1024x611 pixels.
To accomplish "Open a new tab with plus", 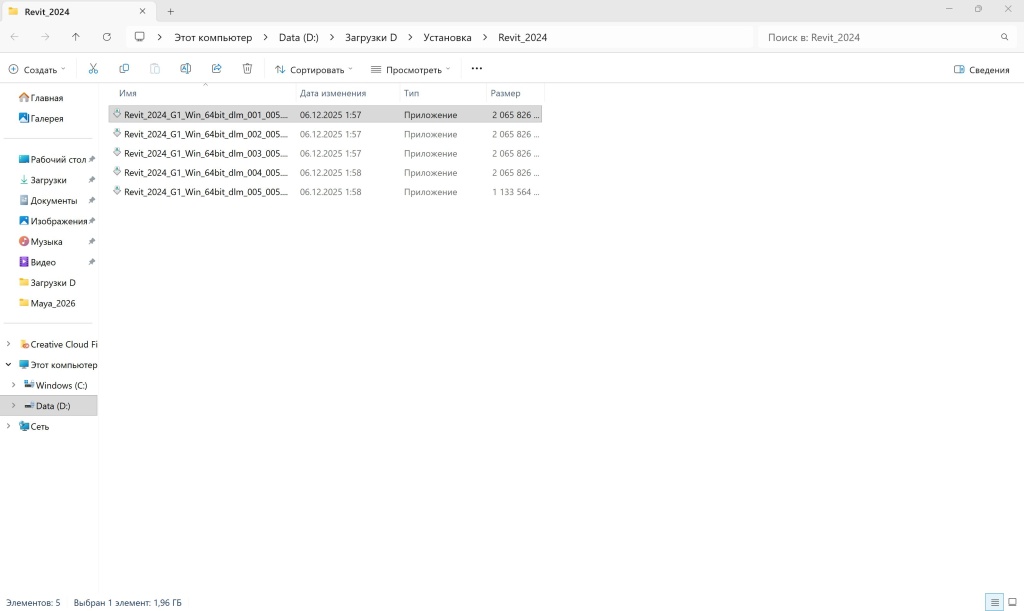I will [170, 12].
